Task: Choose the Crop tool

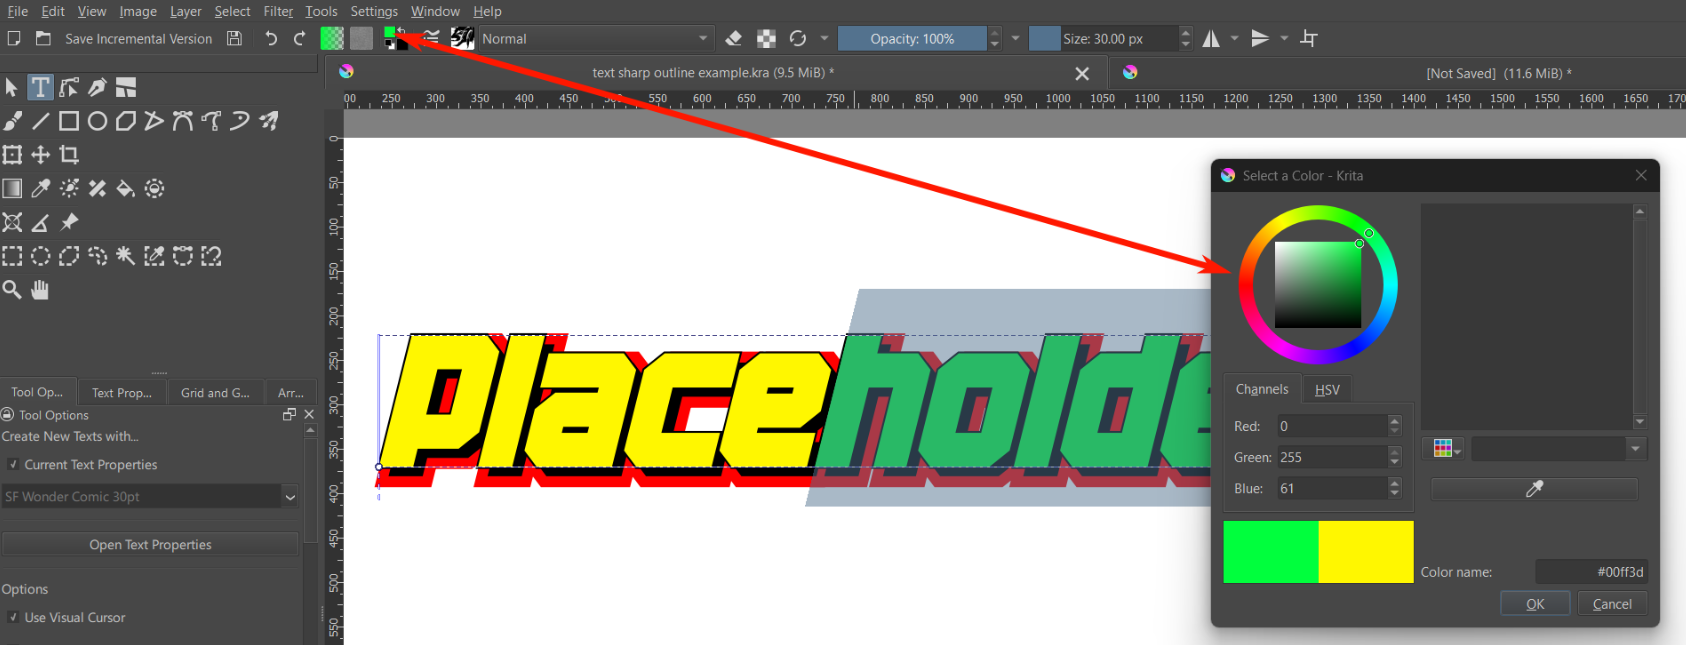Action: [69, 155]
